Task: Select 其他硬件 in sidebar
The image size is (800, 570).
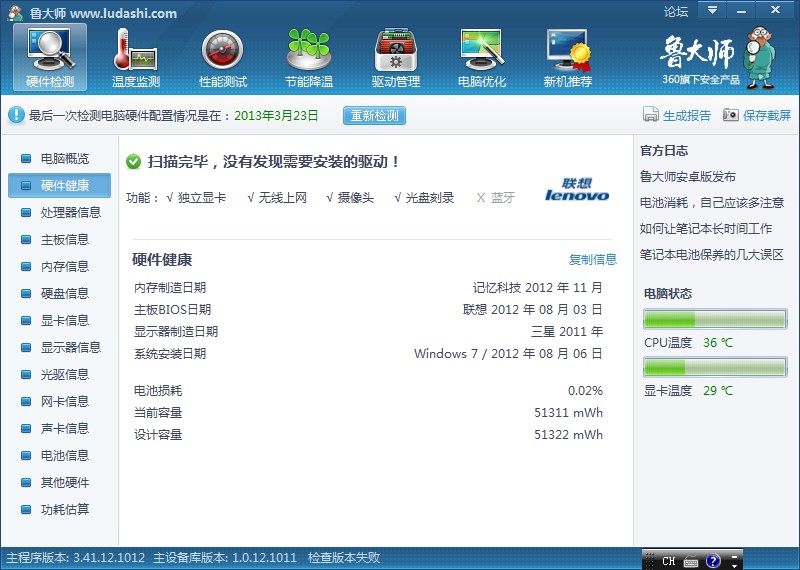Action: click(59, 483)
